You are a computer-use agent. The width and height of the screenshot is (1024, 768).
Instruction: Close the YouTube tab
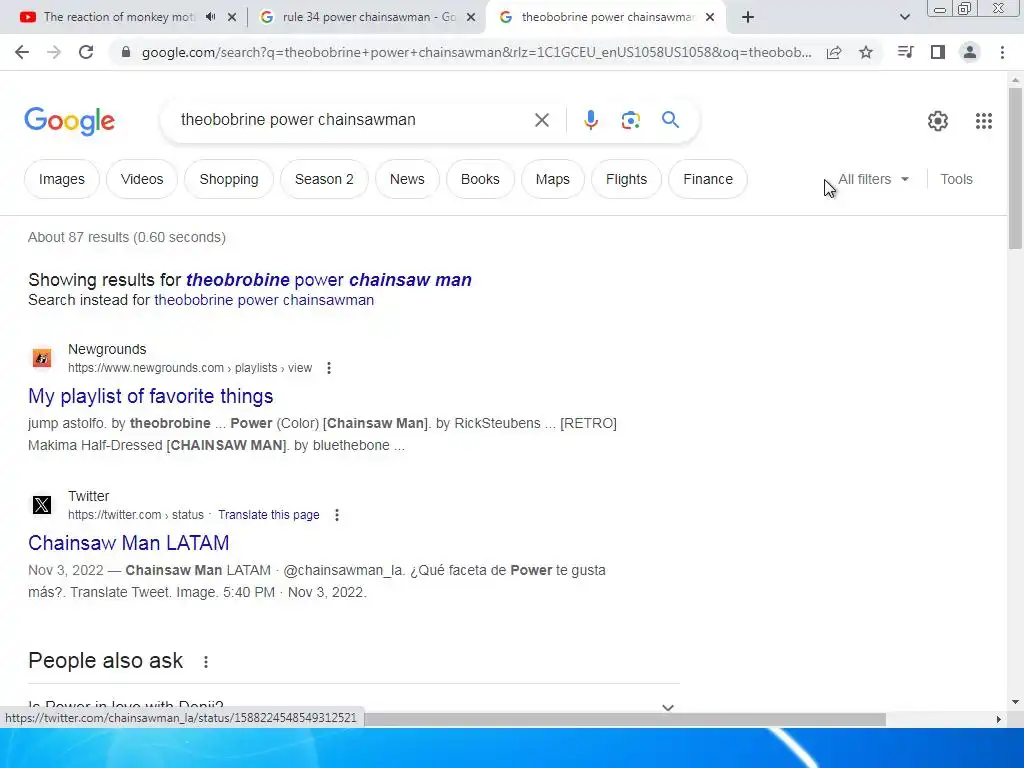tap(232, 18)
